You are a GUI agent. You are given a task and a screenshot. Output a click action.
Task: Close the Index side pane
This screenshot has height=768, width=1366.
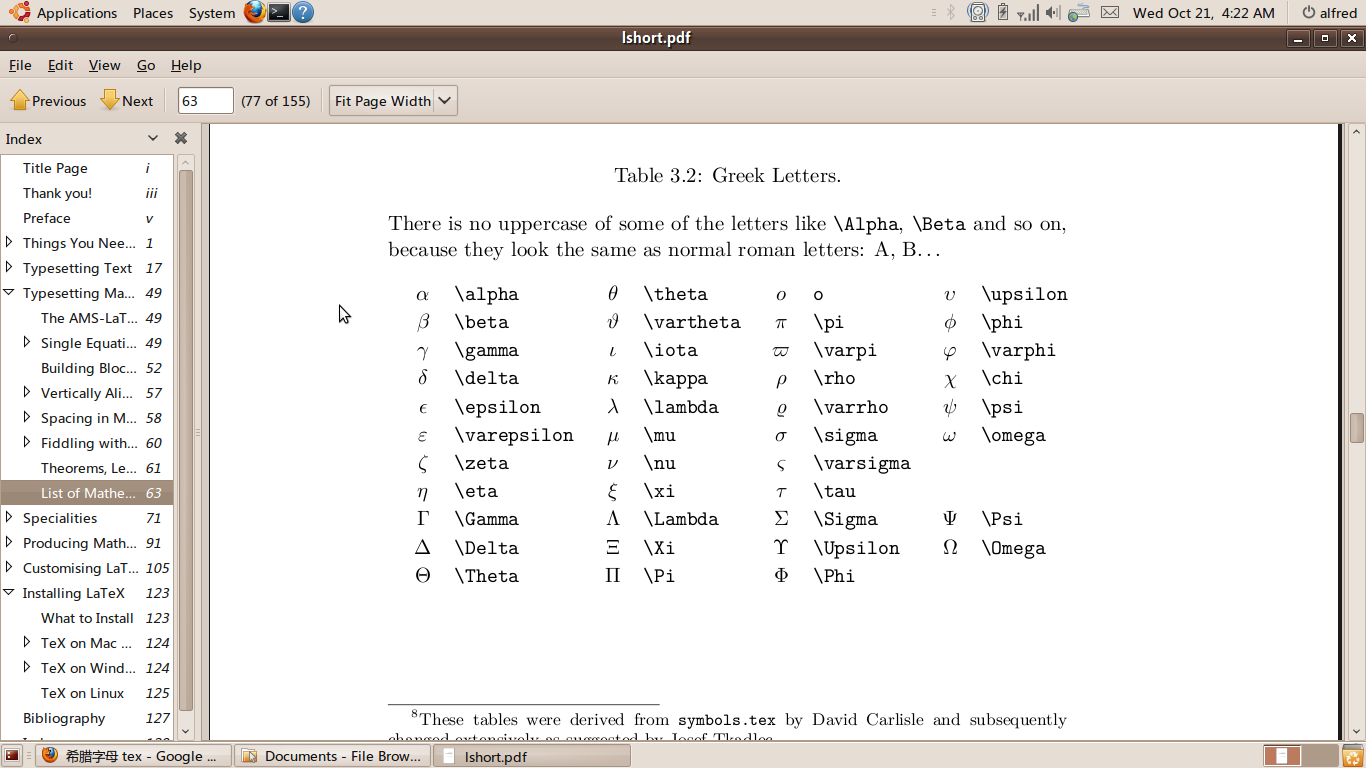(181, 139)
